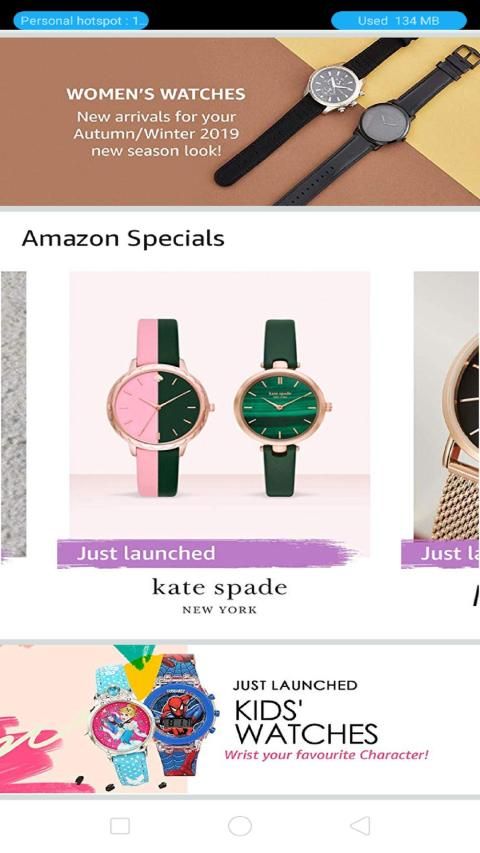Open the Personal hotspot status pill
The height and width of the screenshot is (853, 480).
[81, 21]
